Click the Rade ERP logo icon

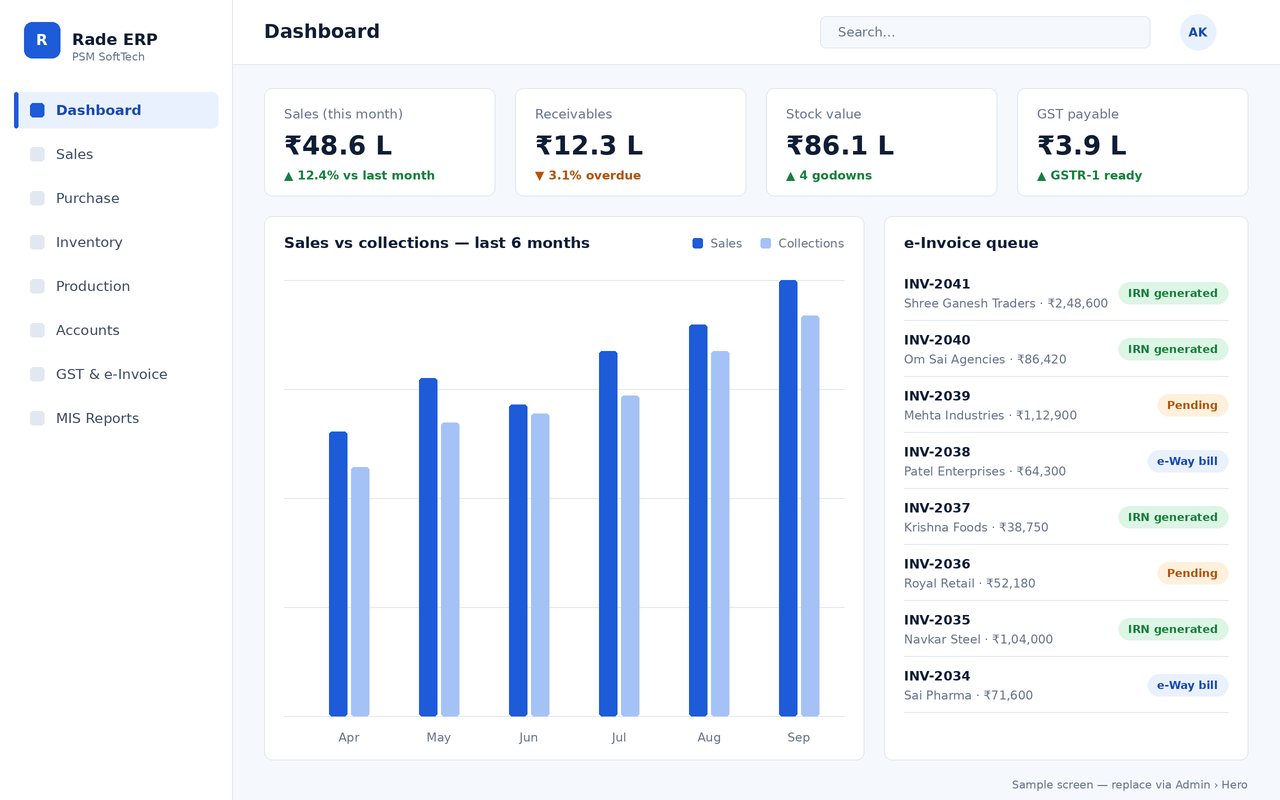(42, 40)
